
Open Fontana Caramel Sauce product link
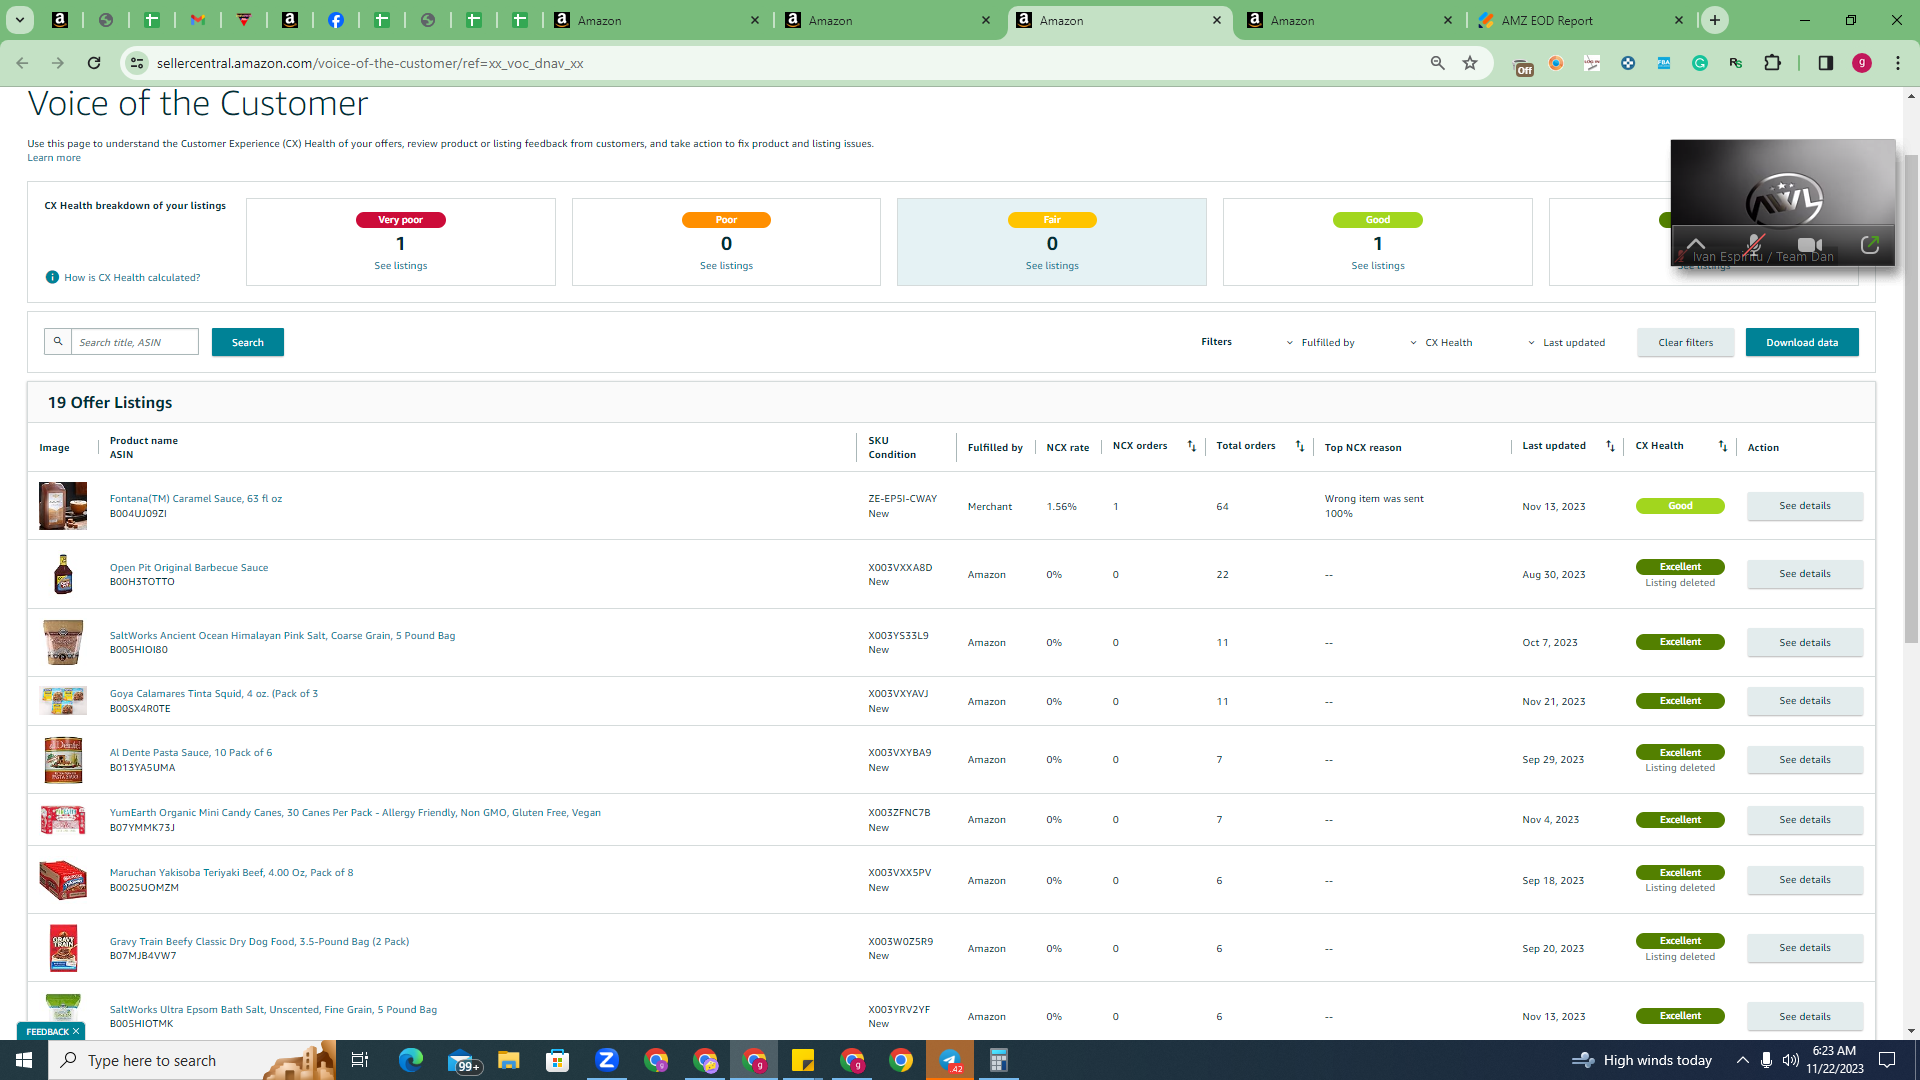point(196,498)
